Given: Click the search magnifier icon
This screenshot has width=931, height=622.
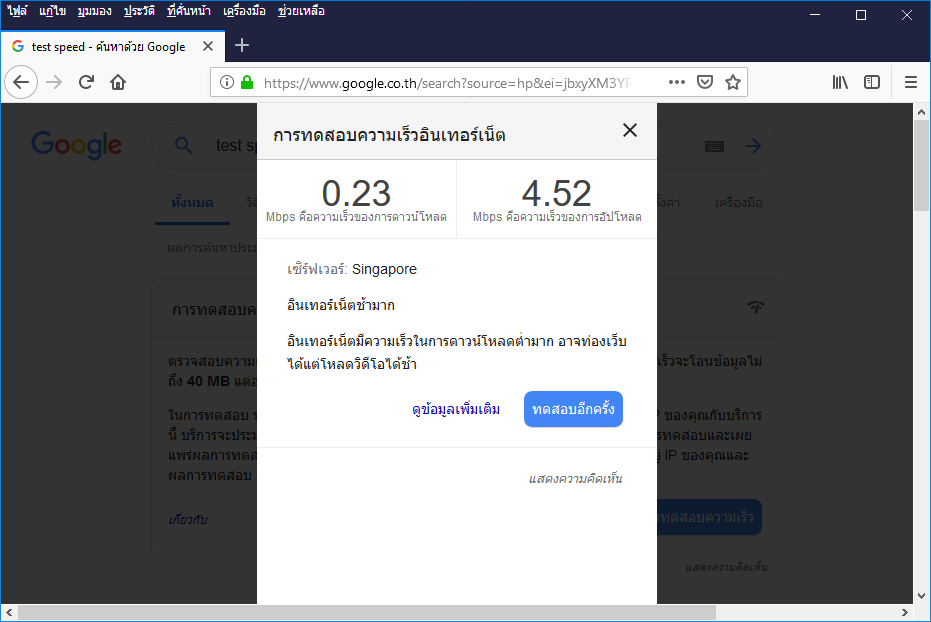Looking at the screenshot, I should (x=183, y=145).
